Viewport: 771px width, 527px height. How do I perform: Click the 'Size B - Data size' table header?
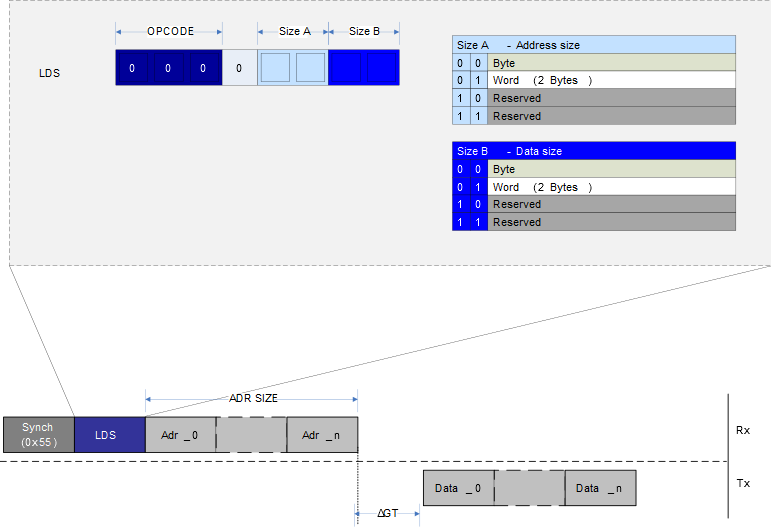pos(593,151)
